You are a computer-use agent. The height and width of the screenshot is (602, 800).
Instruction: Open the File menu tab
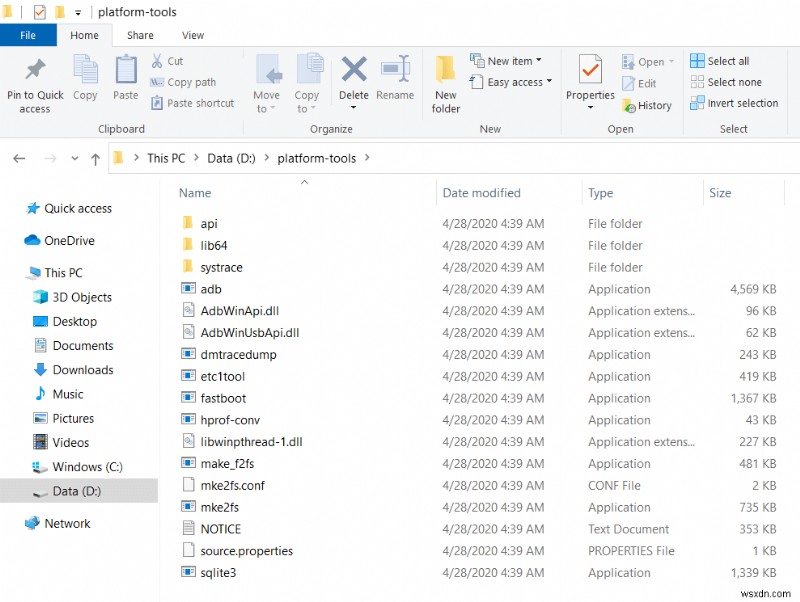point(28,35)
